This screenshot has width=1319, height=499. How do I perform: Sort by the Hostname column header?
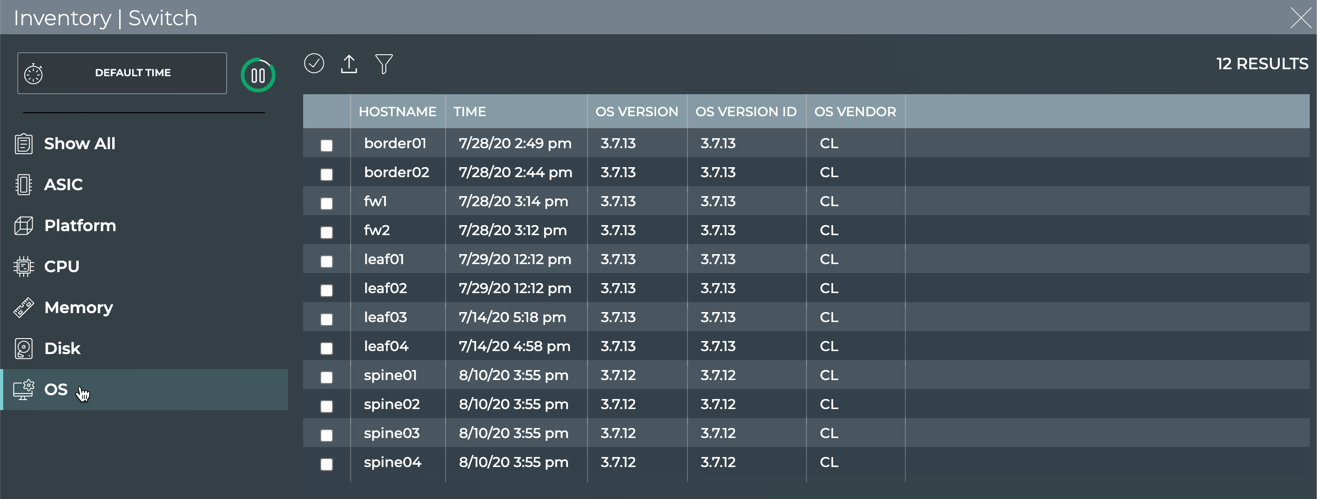click(397, 112)
